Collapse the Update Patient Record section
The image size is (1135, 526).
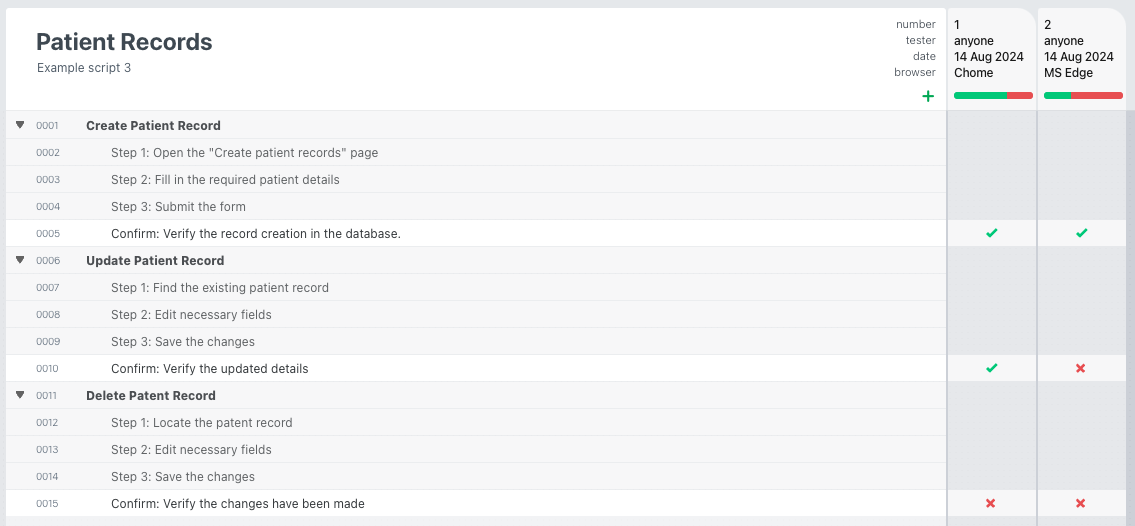[x=20, y=260]
